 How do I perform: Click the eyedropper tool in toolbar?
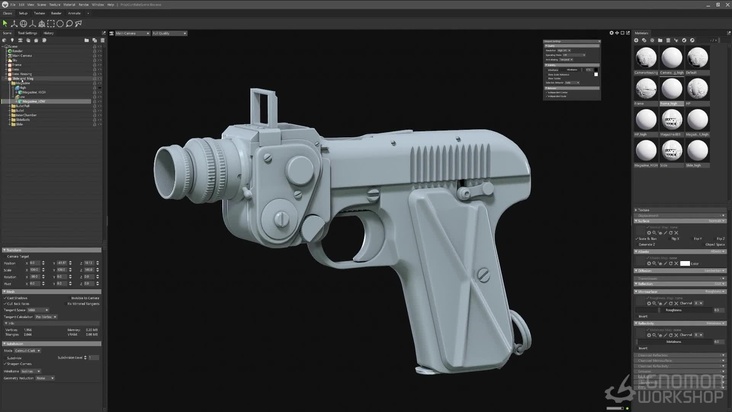79,22
